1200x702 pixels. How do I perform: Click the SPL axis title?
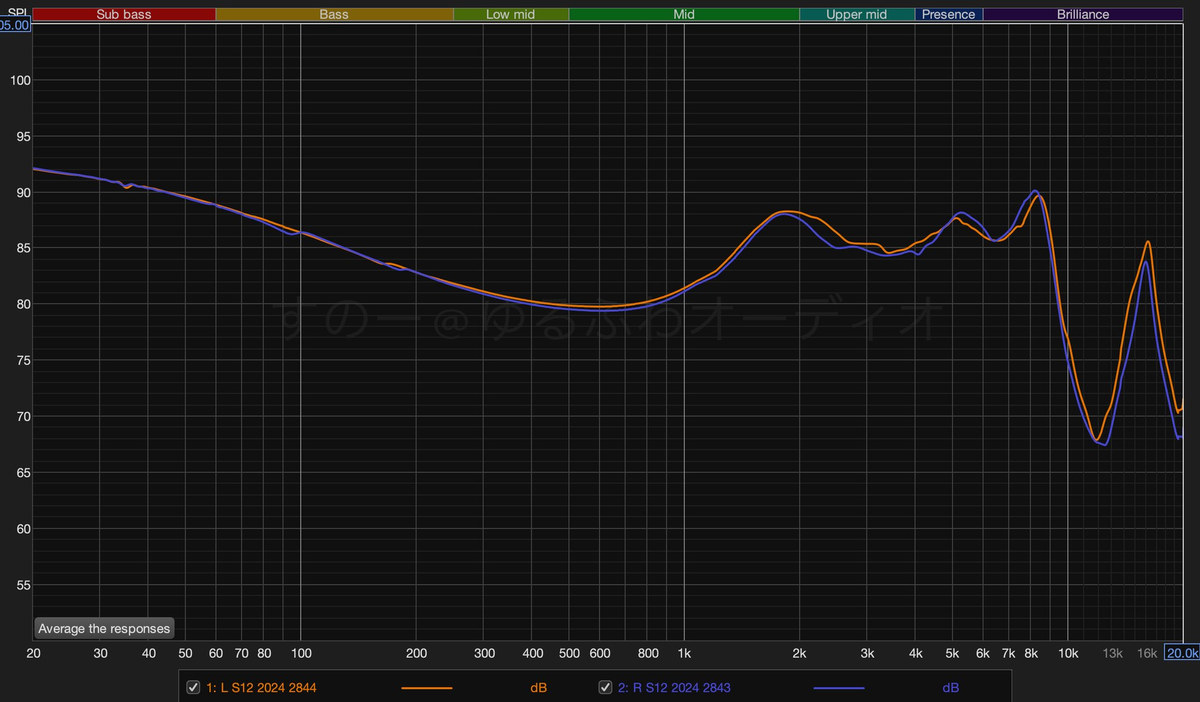[x=17, y=12]
